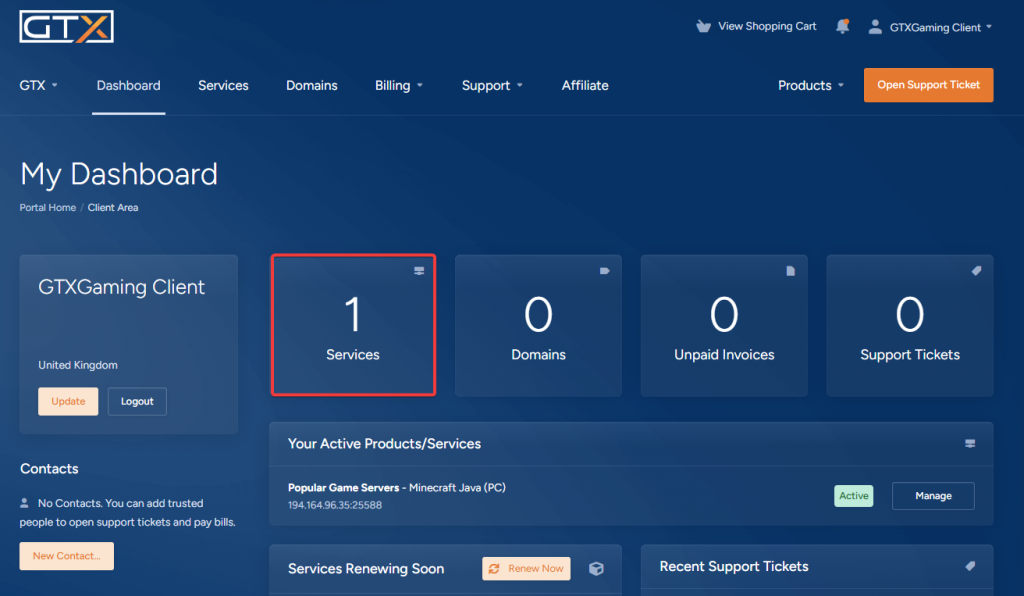The height and width of the screenshot is (596, 1024).
Task: Click the New Contact button
Action: [x=67, y=556]
